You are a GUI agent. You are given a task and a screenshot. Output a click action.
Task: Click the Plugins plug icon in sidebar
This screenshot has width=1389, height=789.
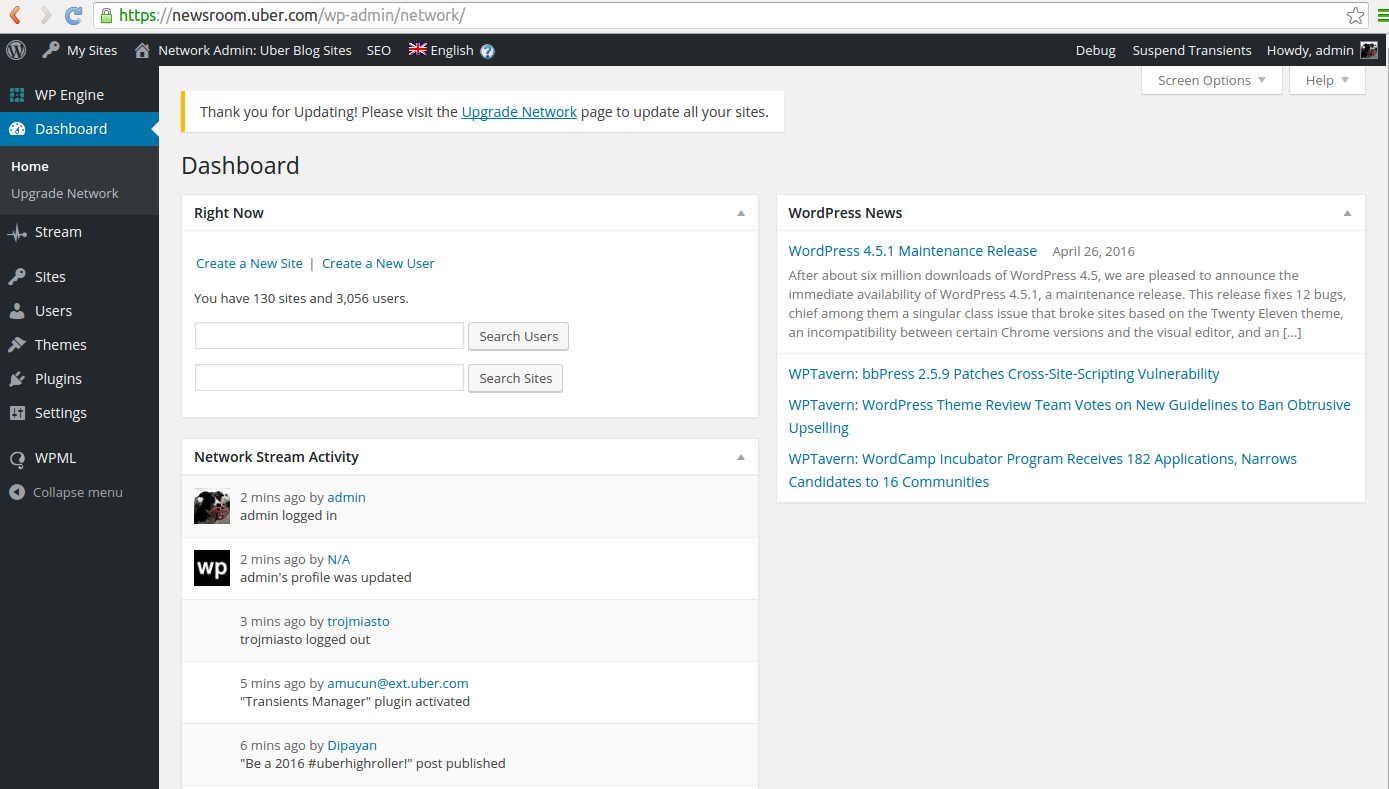(17, 379)
